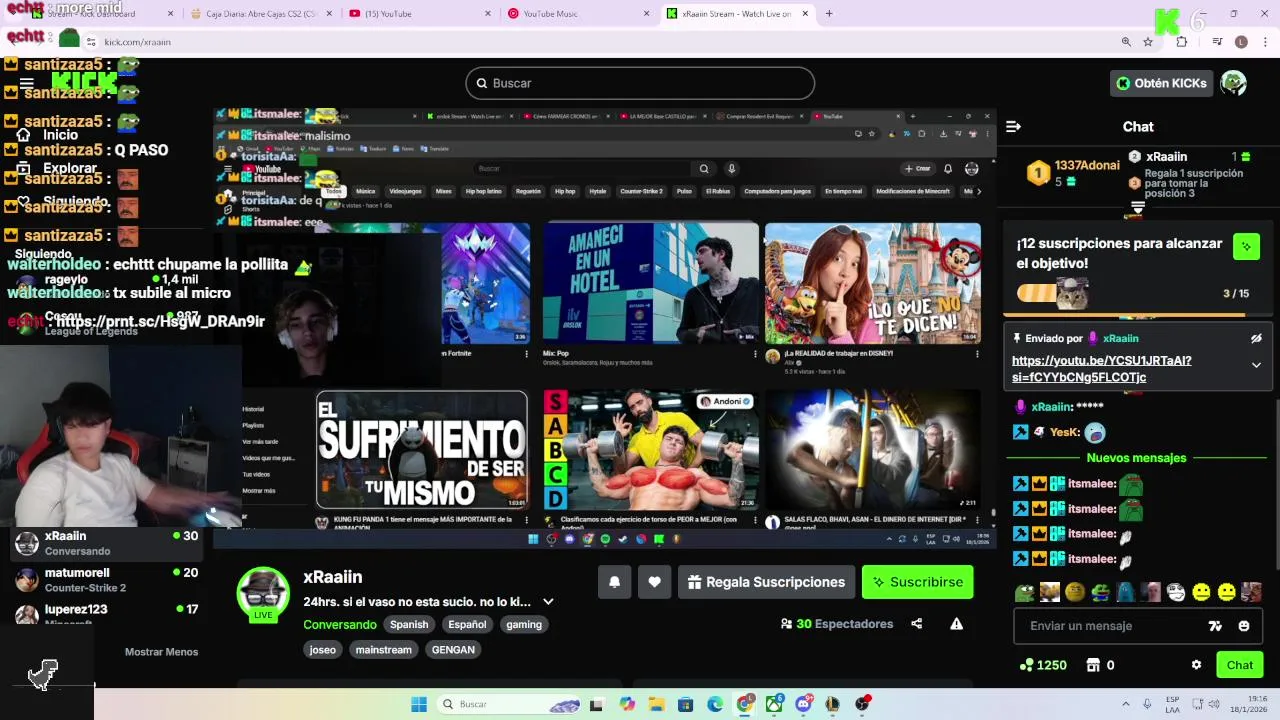Hide the pinned message

pyautogui.click(x=1256, y=339)
